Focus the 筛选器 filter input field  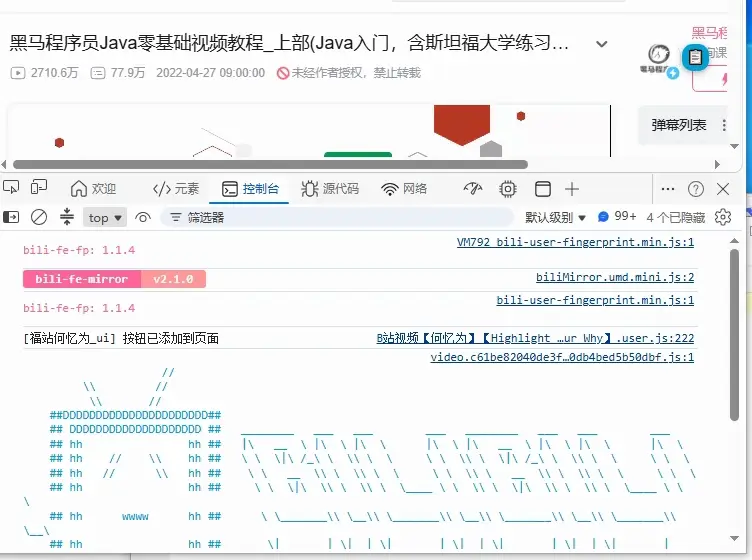tap(337, 218)
